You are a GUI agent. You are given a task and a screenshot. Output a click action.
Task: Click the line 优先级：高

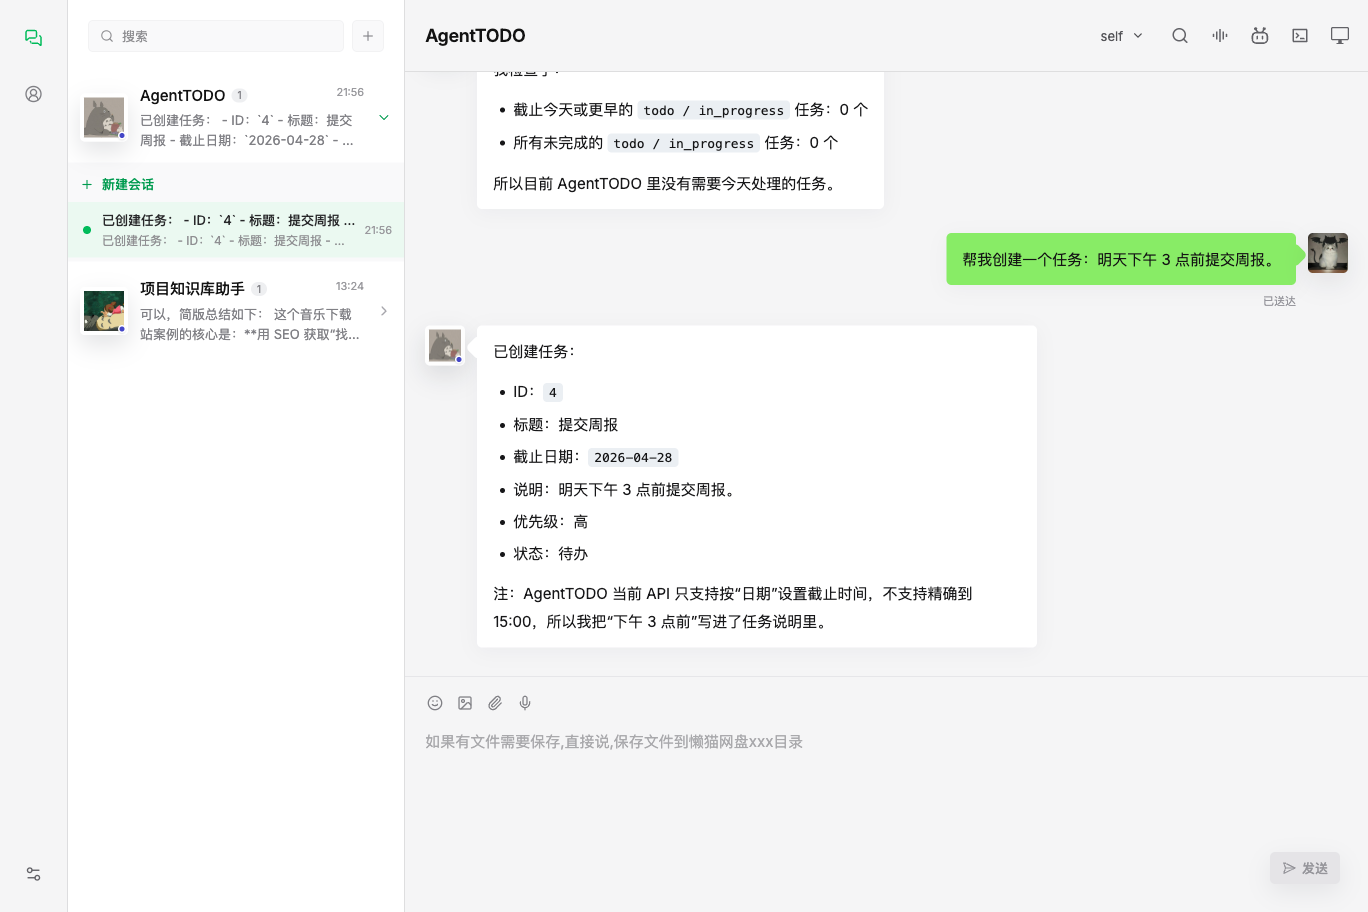(551, 521)
